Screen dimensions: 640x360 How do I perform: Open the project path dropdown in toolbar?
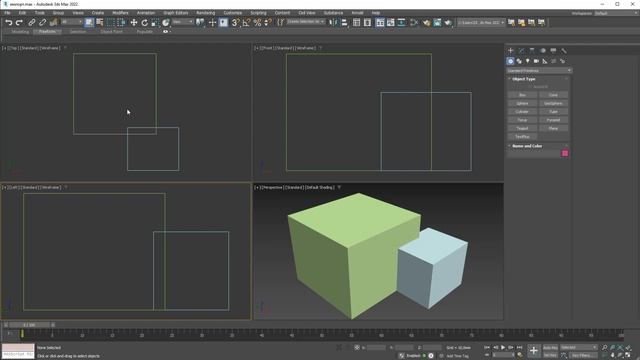coord(481,22)
